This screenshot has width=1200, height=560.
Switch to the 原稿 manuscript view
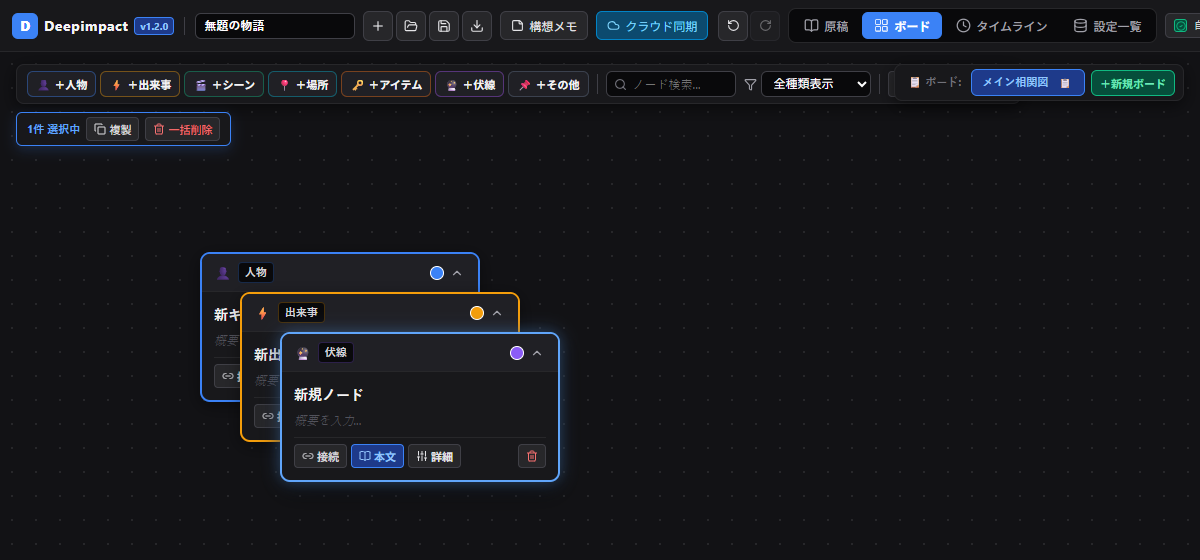pos(826,26)
